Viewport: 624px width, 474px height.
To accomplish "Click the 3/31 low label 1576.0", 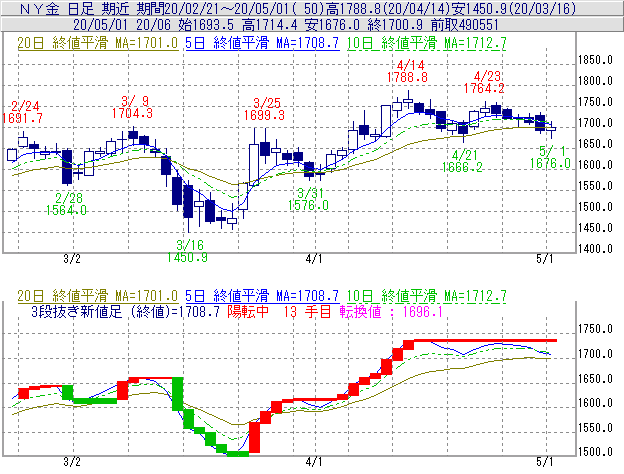I will click(x=308, y=205).
